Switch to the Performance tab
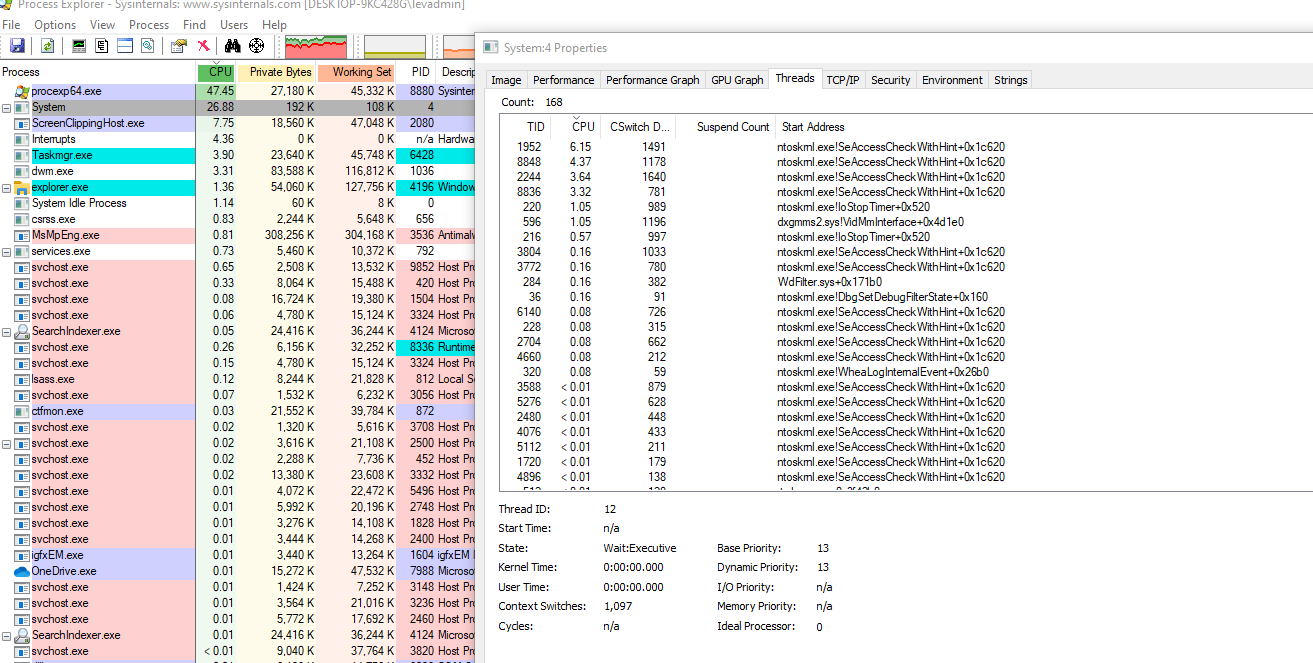This screenshot has width=1313, height=663. coord(563,80)
